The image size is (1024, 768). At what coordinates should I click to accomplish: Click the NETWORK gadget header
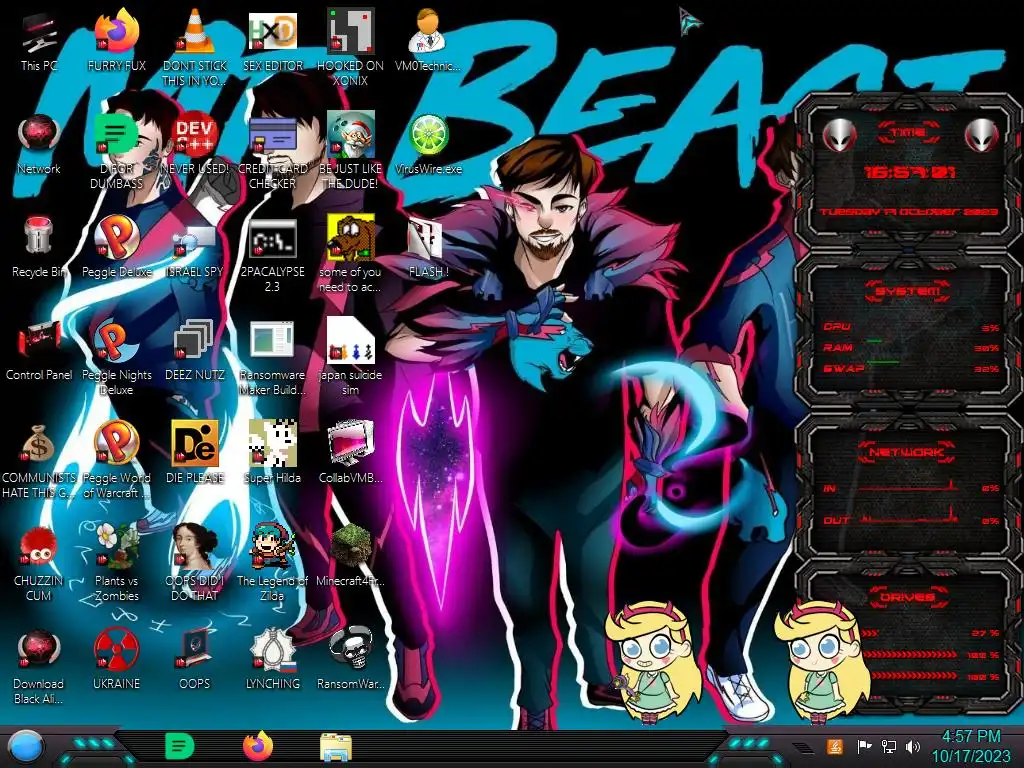pyautogui.click(x=907, y=451)
